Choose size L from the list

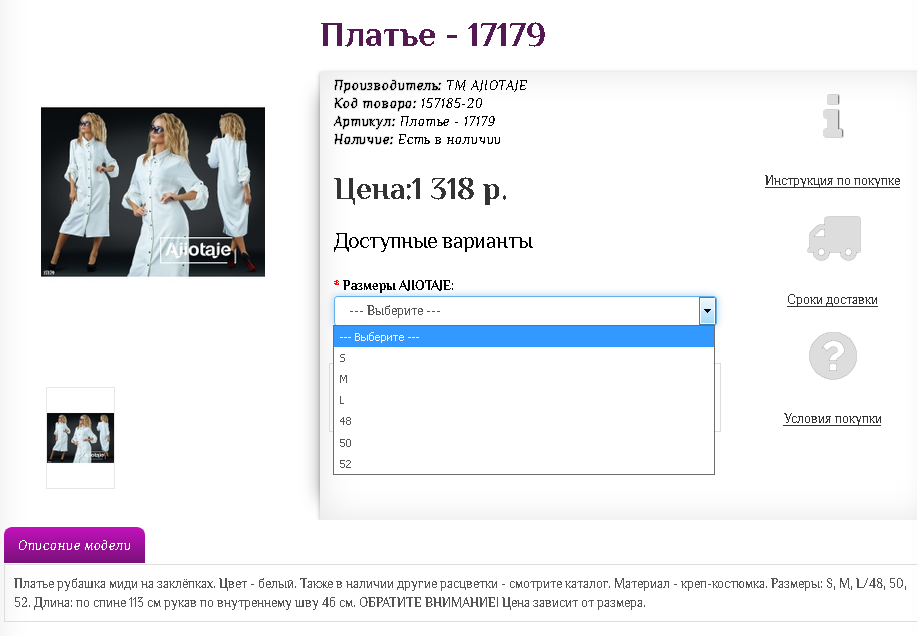pyautogui.click(x=524, y=400)
